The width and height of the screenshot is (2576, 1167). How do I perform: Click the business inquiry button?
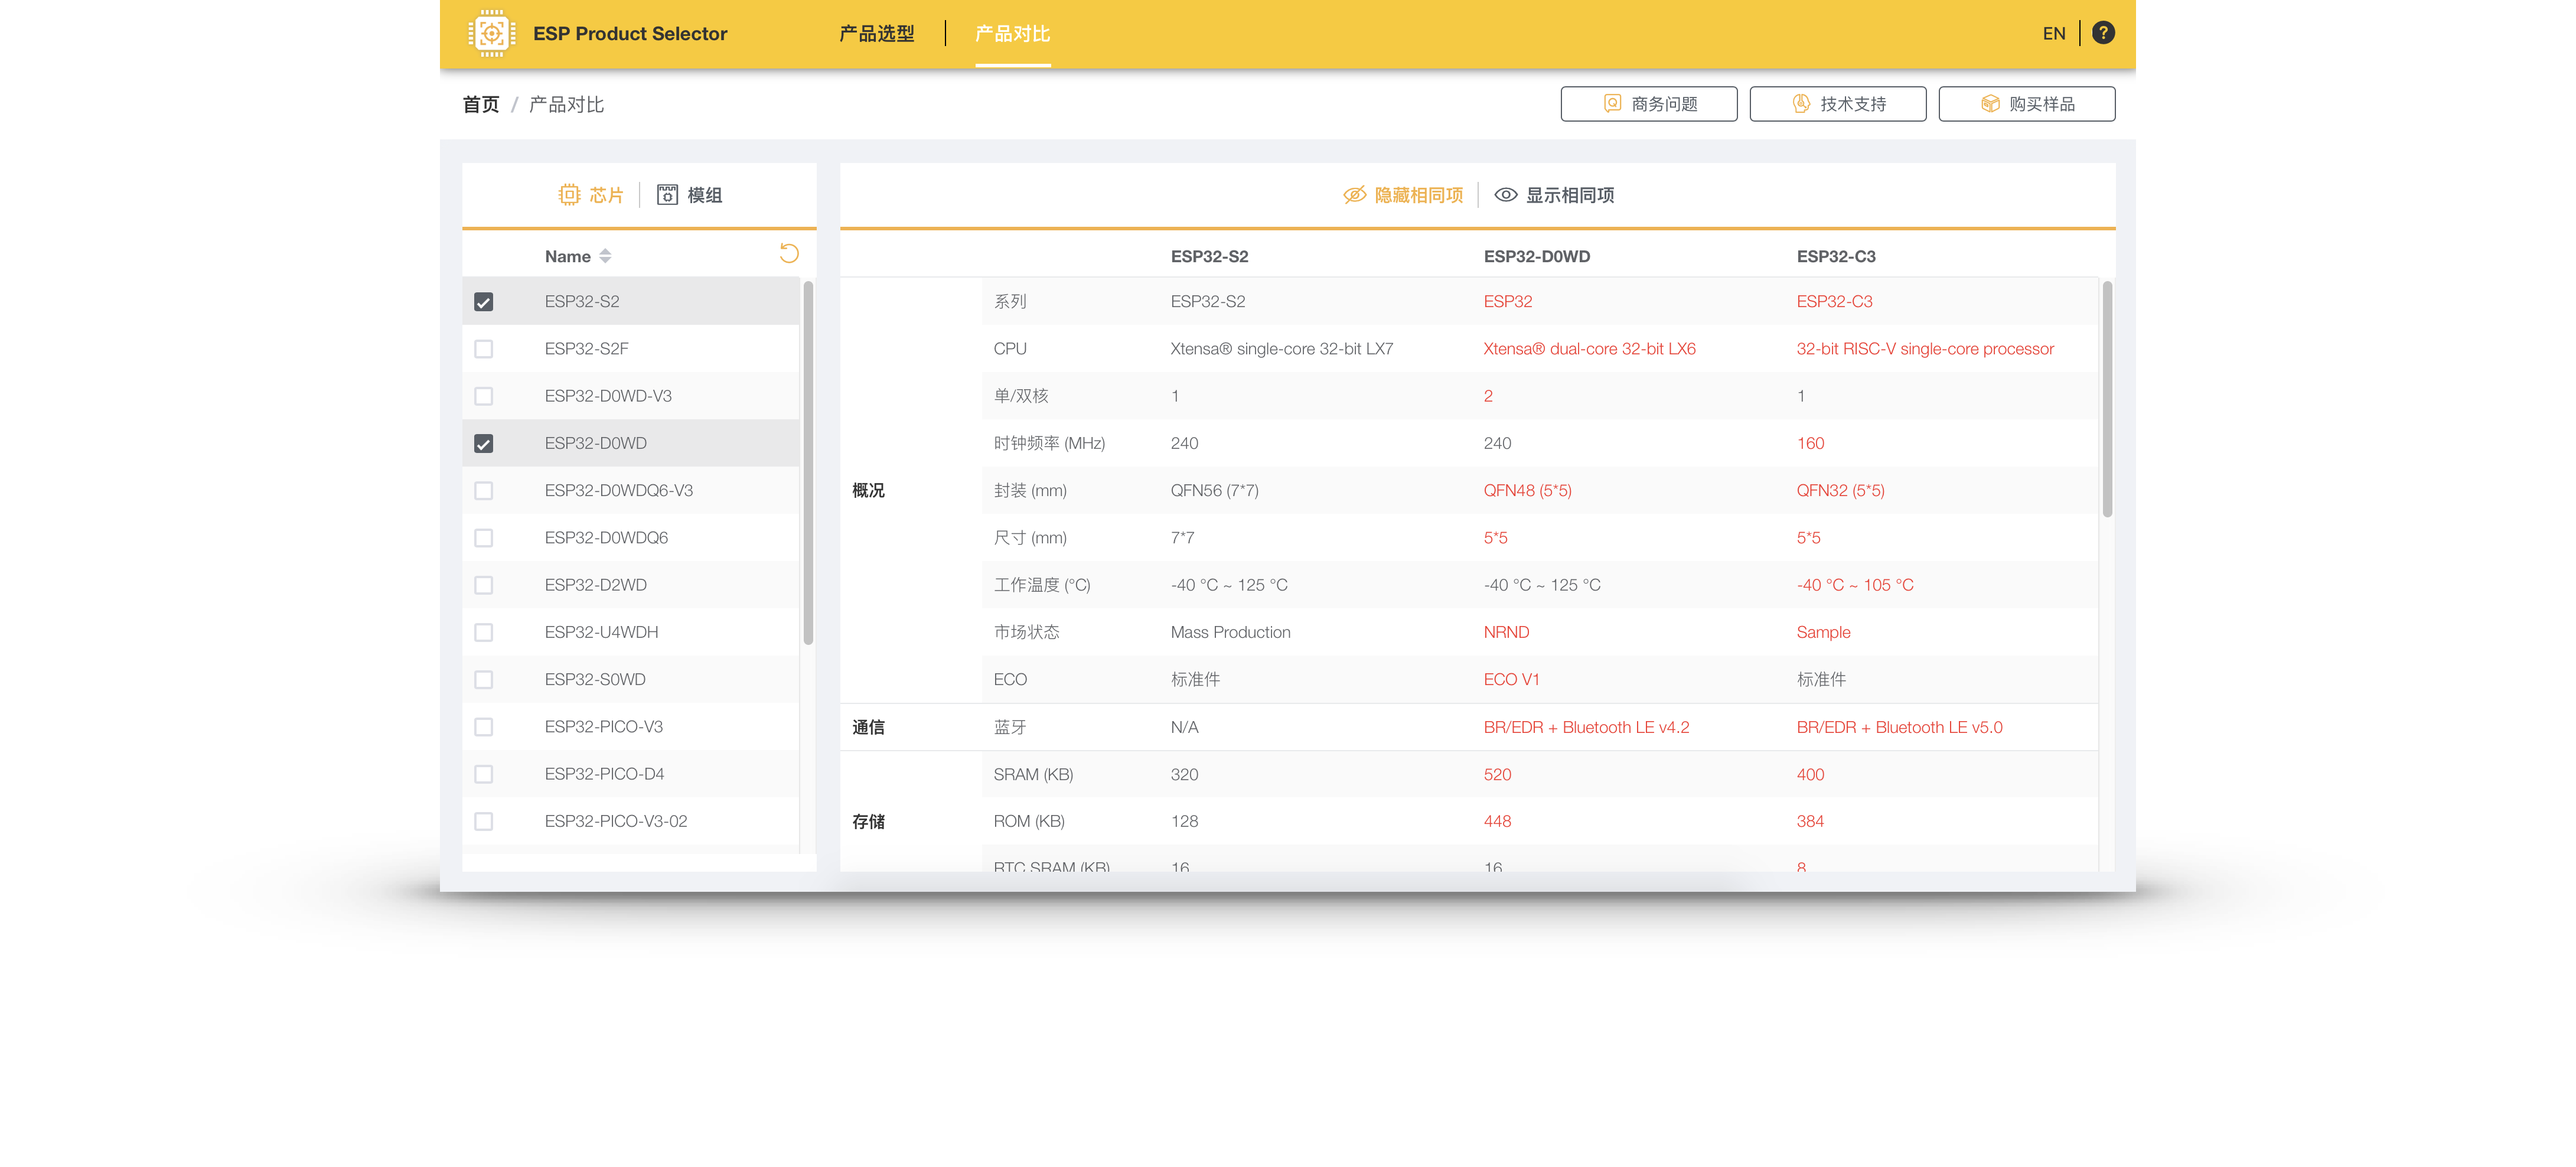pyautogui.click(x=1648, y=104)
